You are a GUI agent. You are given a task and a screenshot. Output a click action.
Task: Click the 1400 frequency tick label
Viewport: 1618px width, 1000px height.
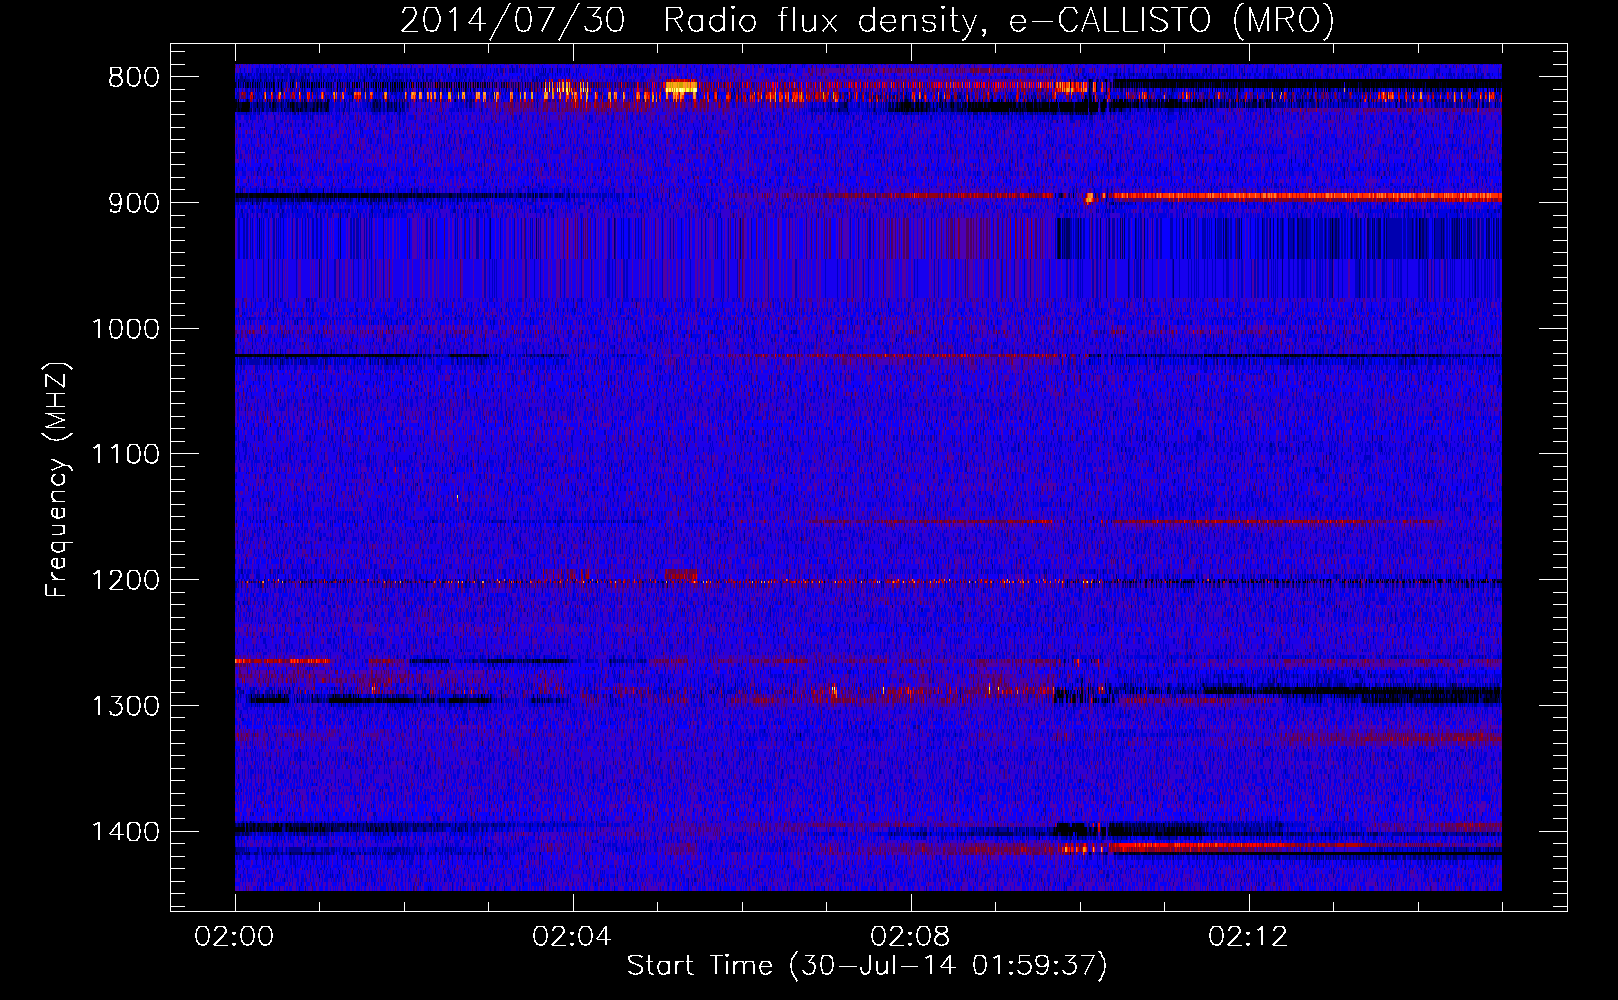pyautogui.click(x=126, y=832)
